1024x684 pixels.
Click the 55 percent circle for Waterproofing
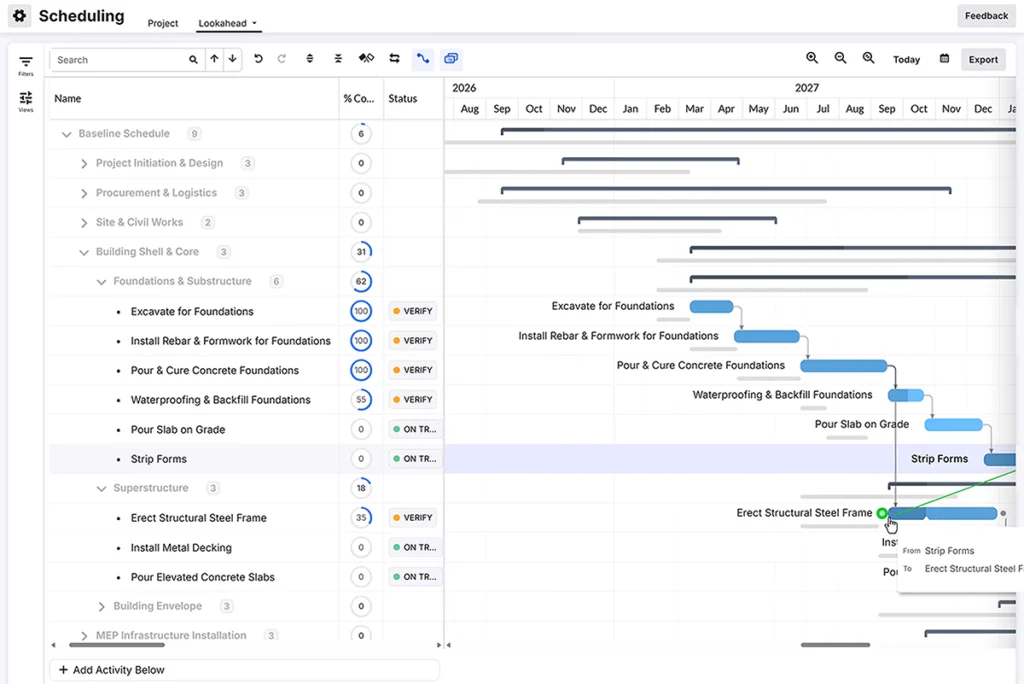click(361, 400)
